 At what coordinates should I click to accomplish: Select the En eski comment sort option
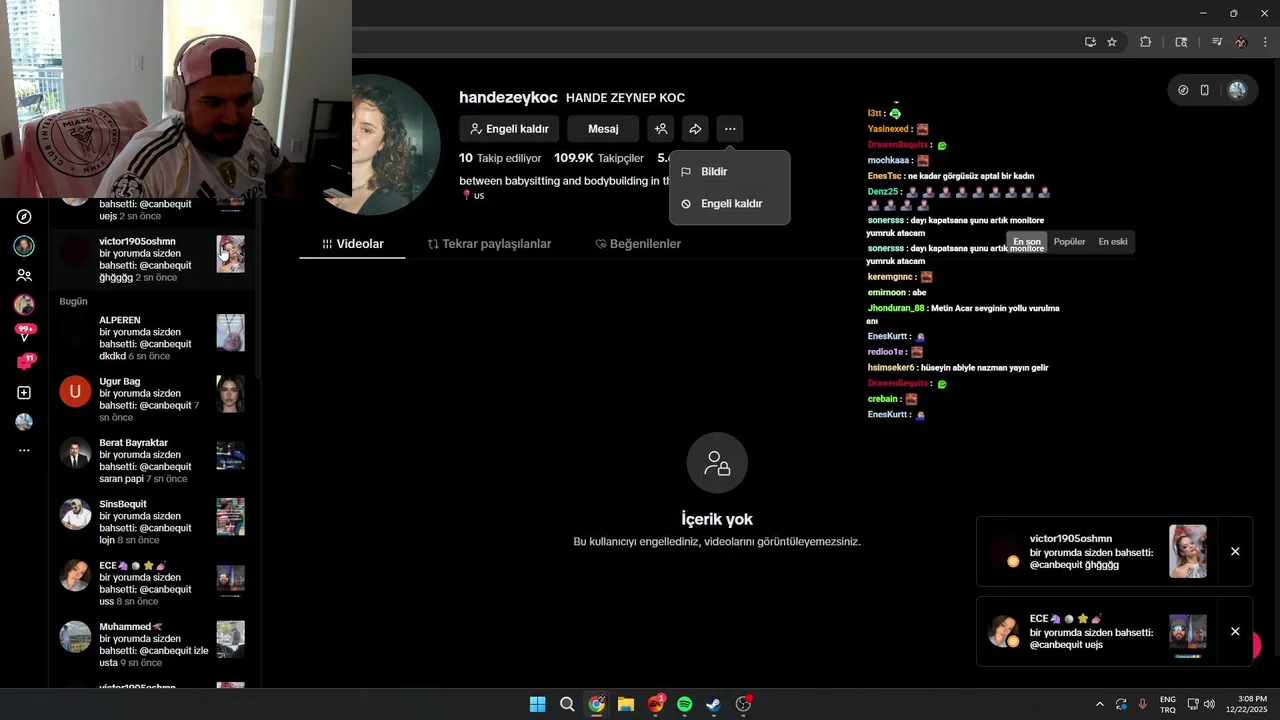coord(1113,242)
